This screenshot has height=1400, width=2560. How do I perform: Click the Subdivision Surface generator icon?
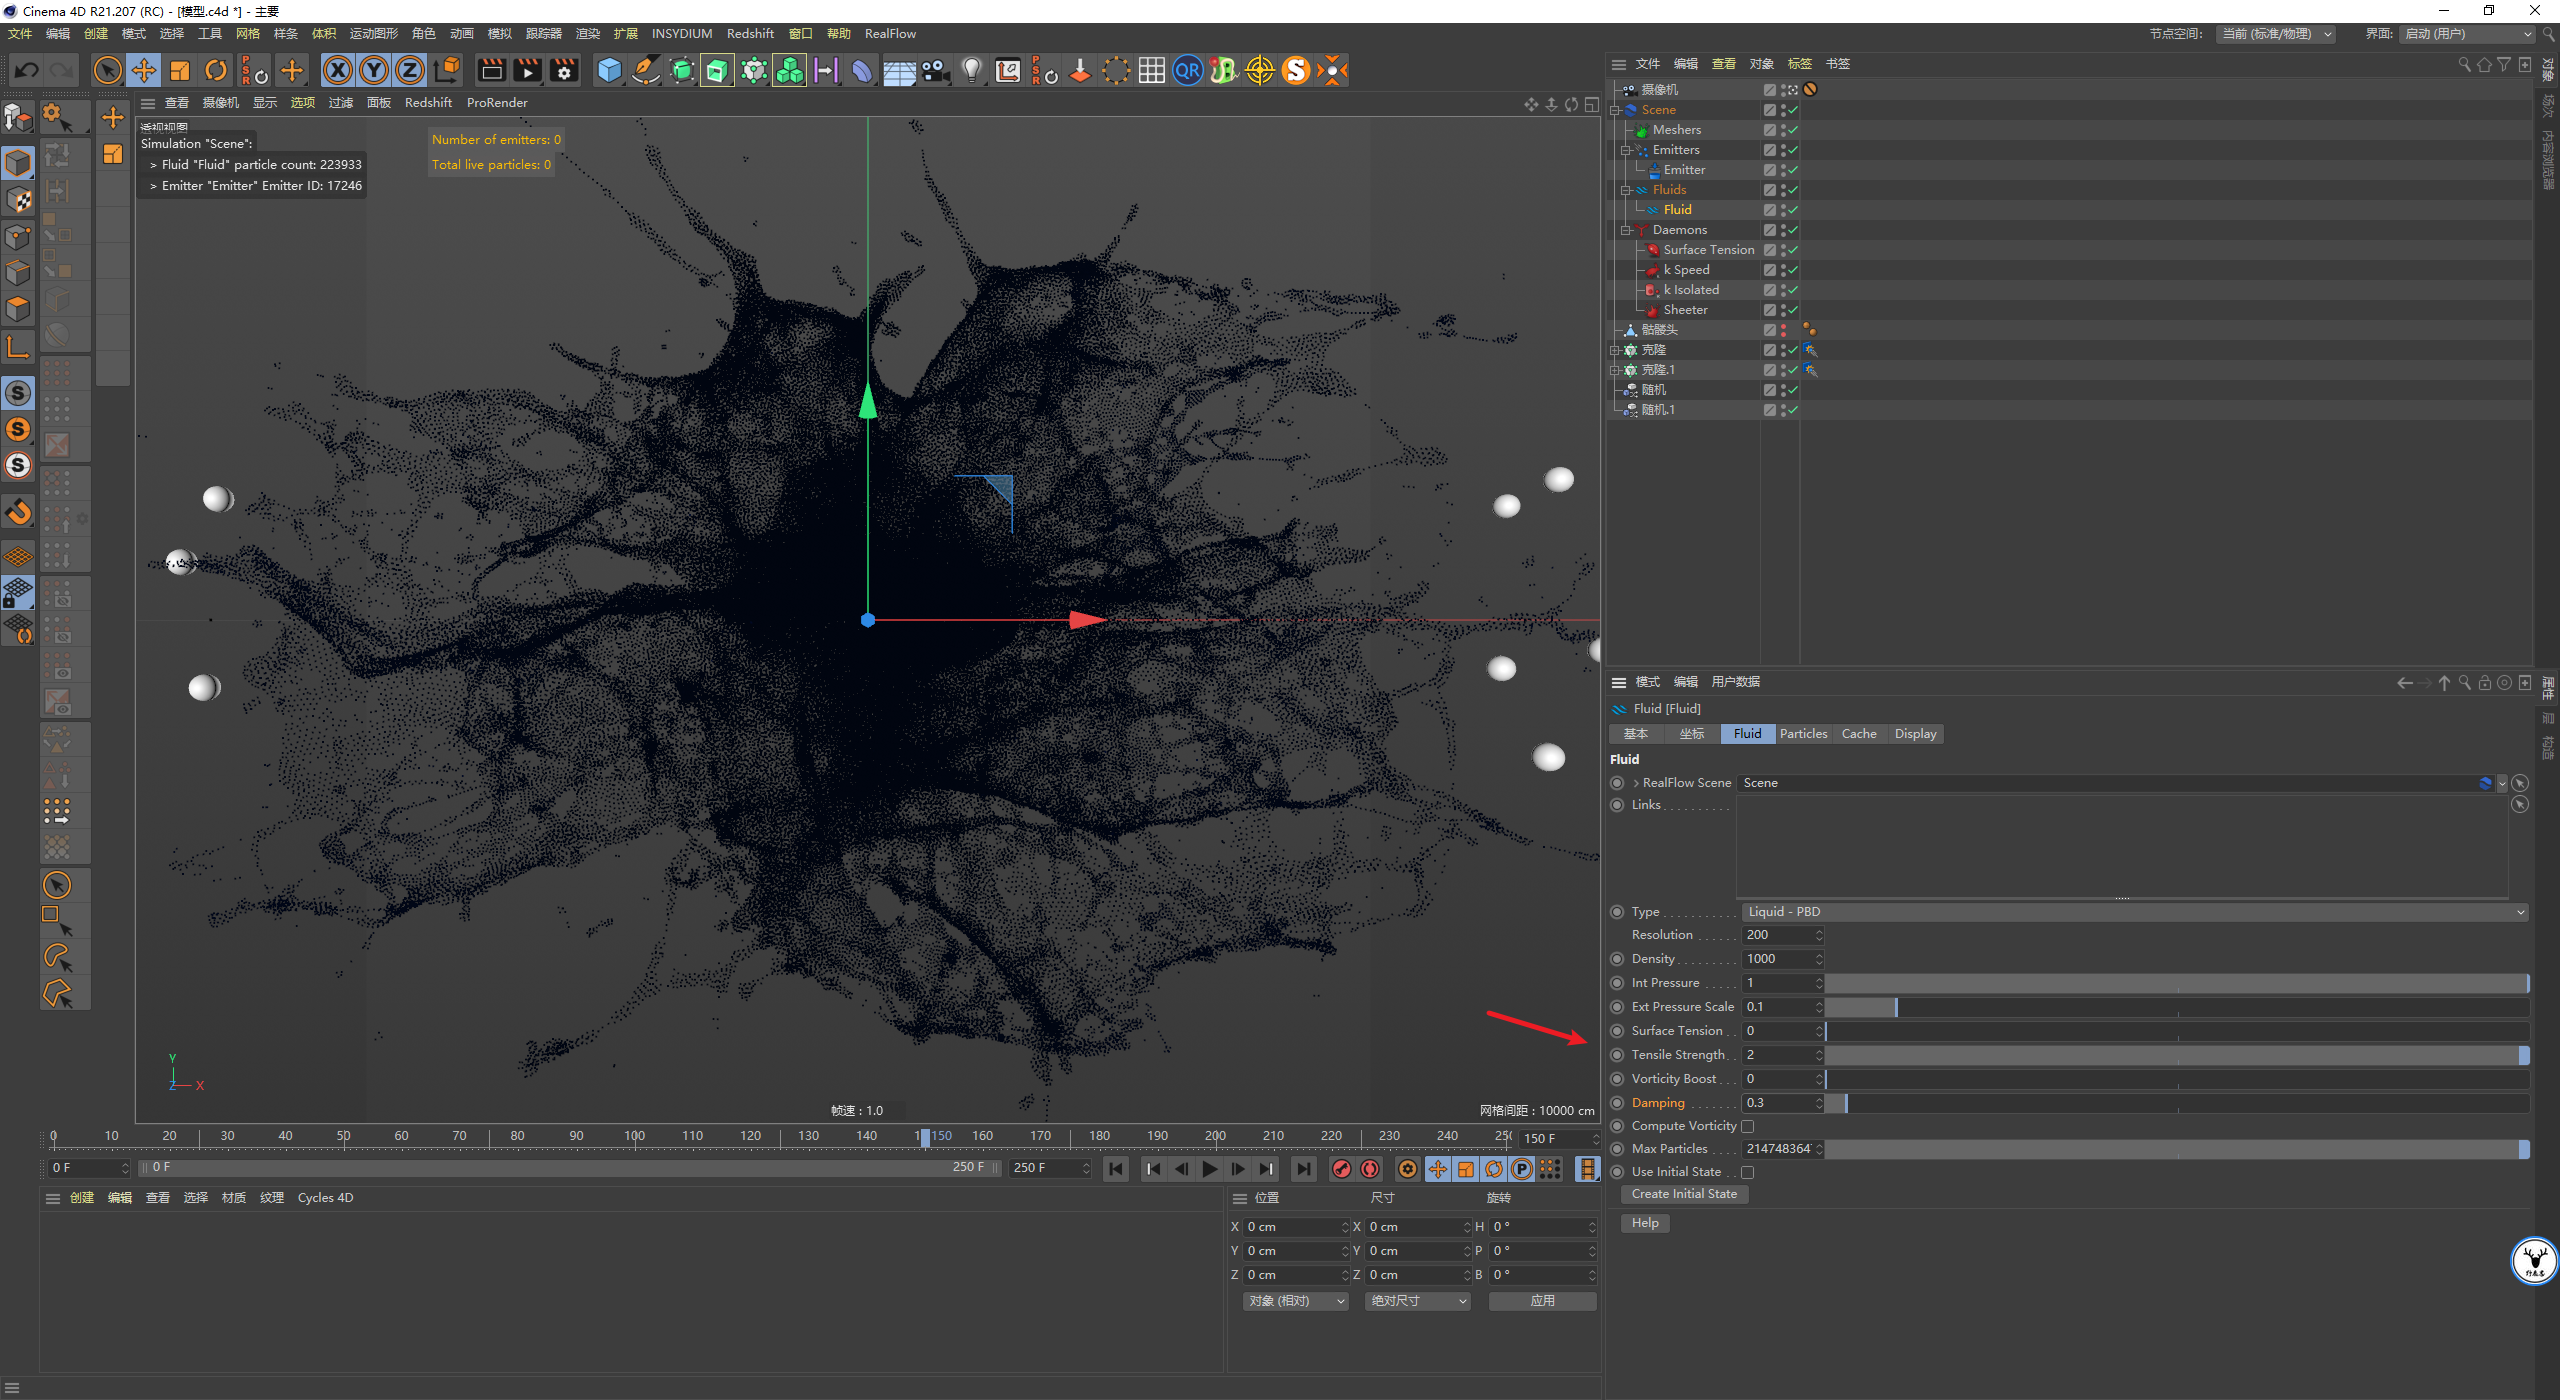click(x=682, y=70)
